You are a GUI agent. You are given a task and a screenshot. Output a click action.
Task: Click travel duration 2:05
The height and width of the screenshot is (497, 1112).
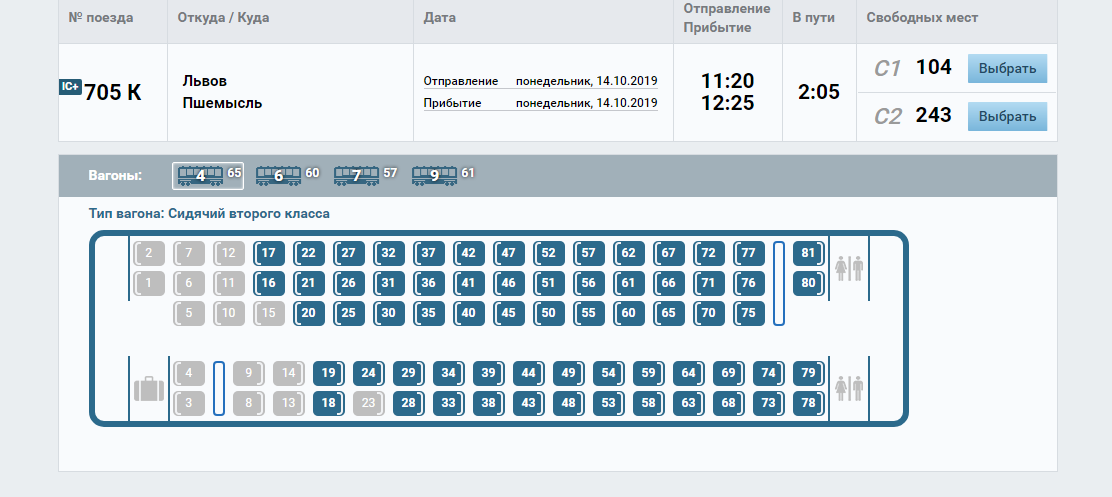tap(818, 92)
